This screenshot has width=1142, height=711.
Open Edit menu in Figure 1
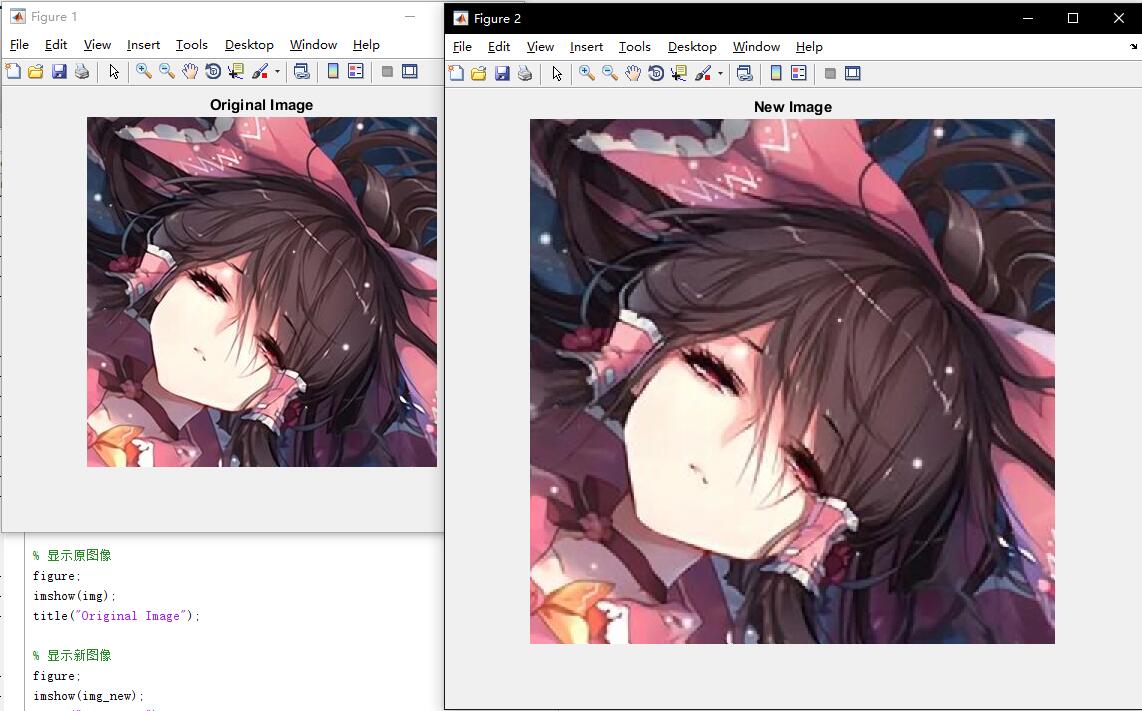pyautogui.click(x=56, y=44)
